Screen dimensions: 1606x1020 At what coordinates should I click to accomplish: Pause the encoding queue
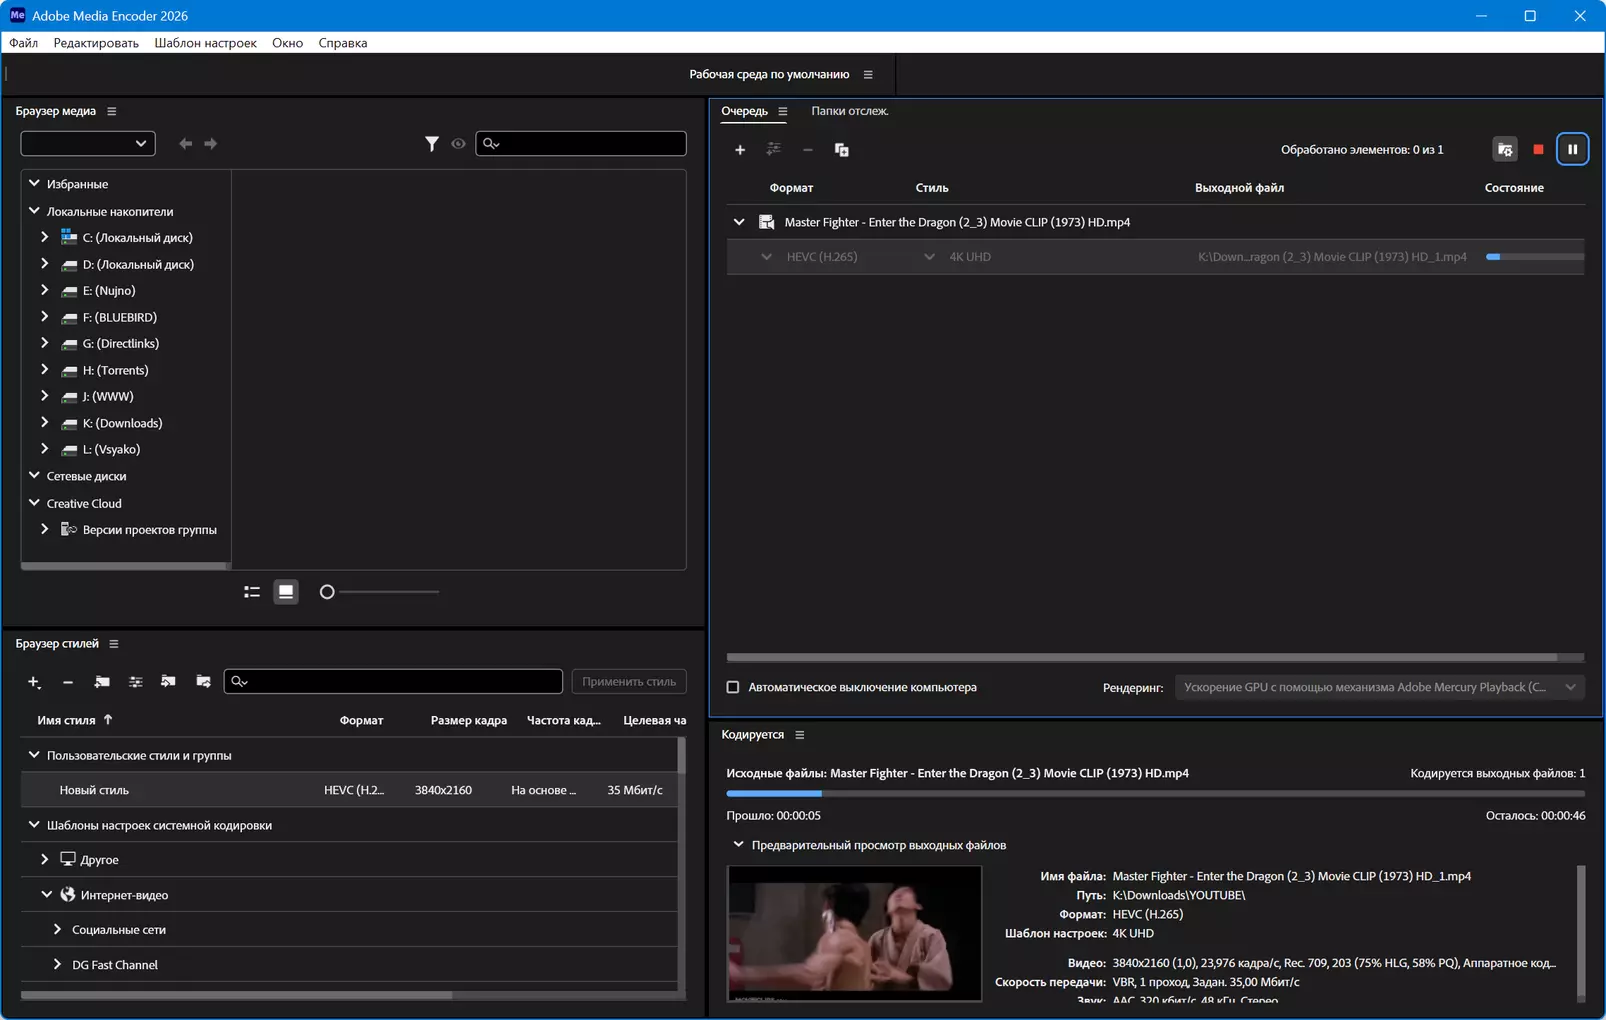1572,150
